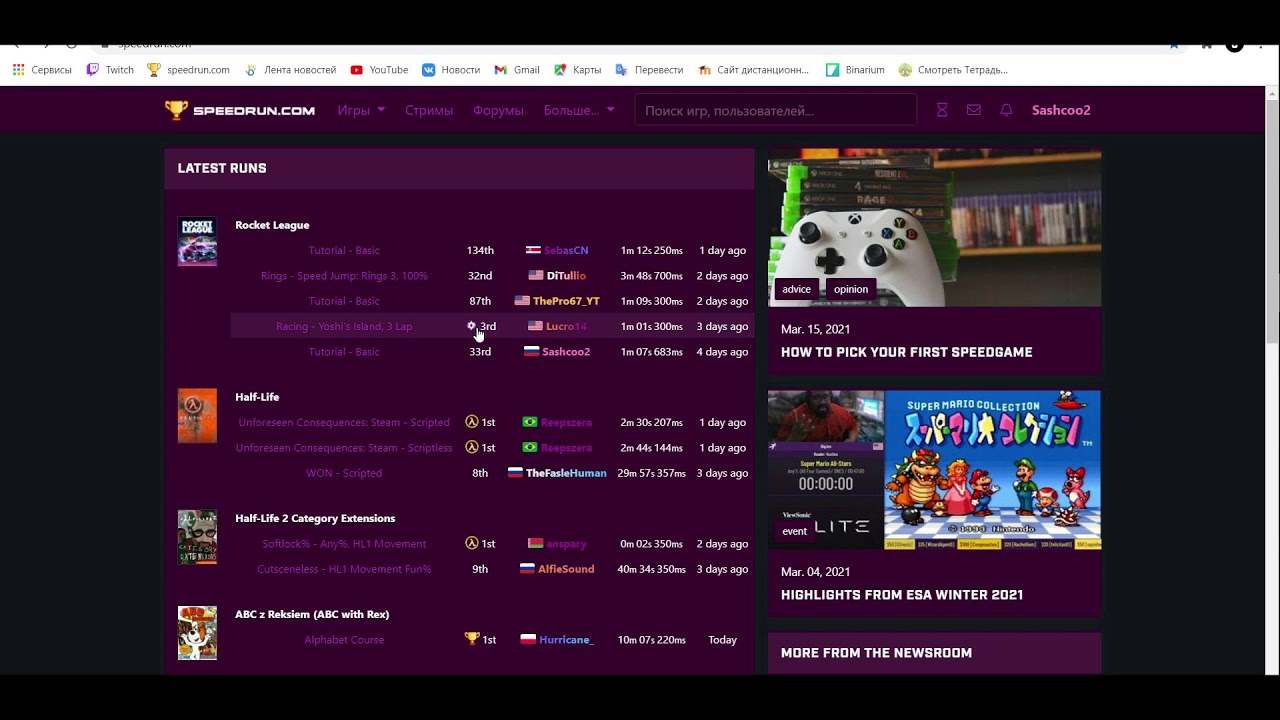Click the page vertical scrollbar
Viewport: 1280px width, 720px height.
1272,220
